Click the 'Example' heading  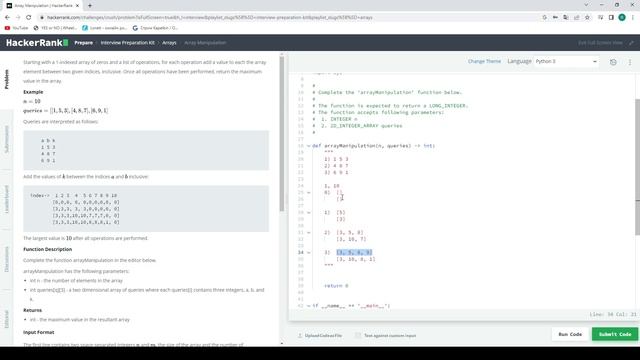pyautogui.click(x=33, y=92)
